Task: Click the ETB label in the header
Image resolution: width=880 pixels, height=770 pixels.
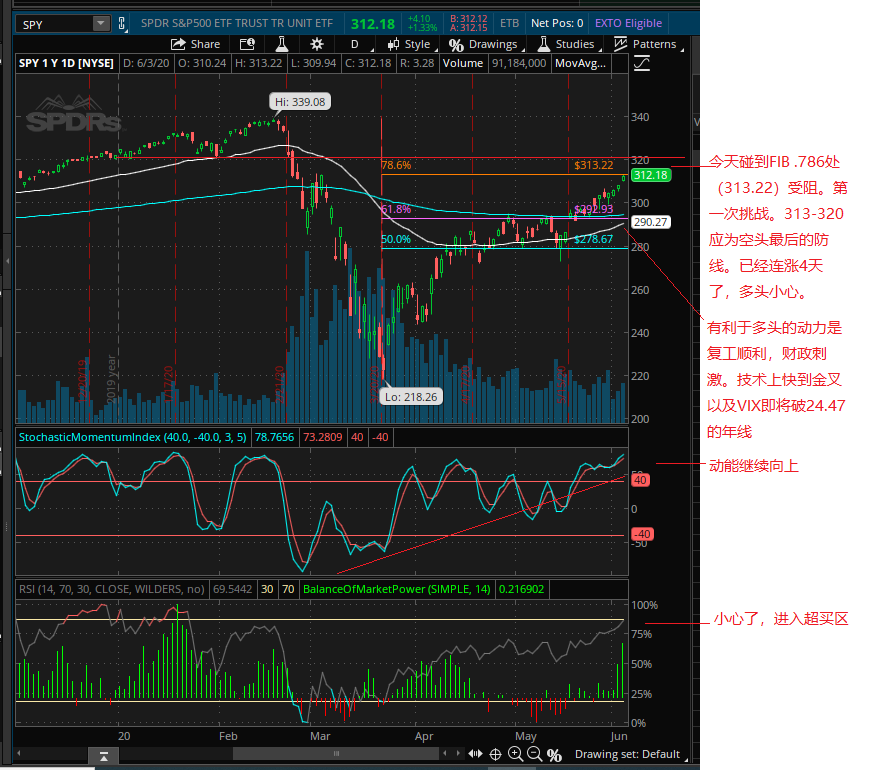Action: click(x=509, y=23)
